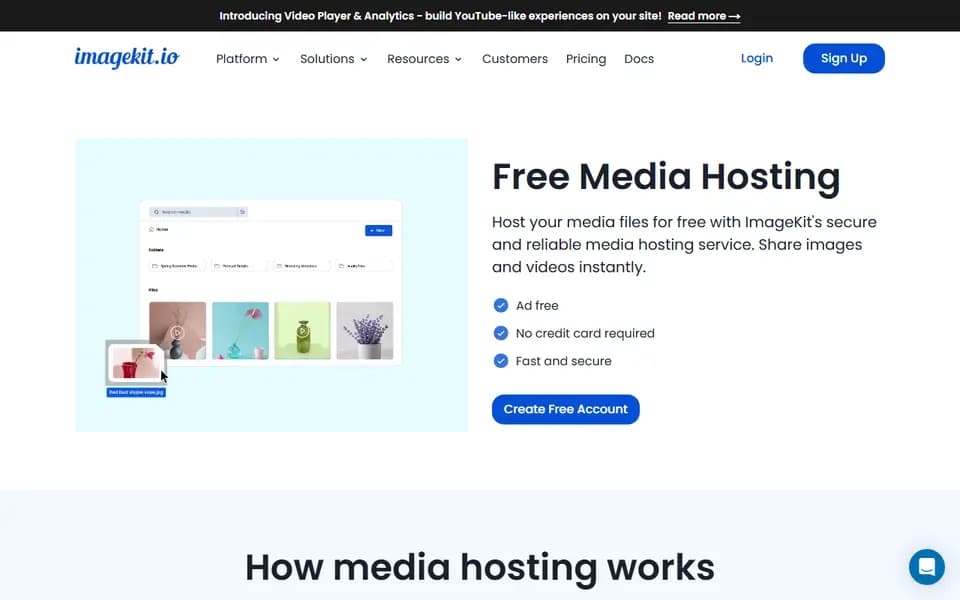
Task: Click the Fast and secure checkmark icon
Action: 501,361
